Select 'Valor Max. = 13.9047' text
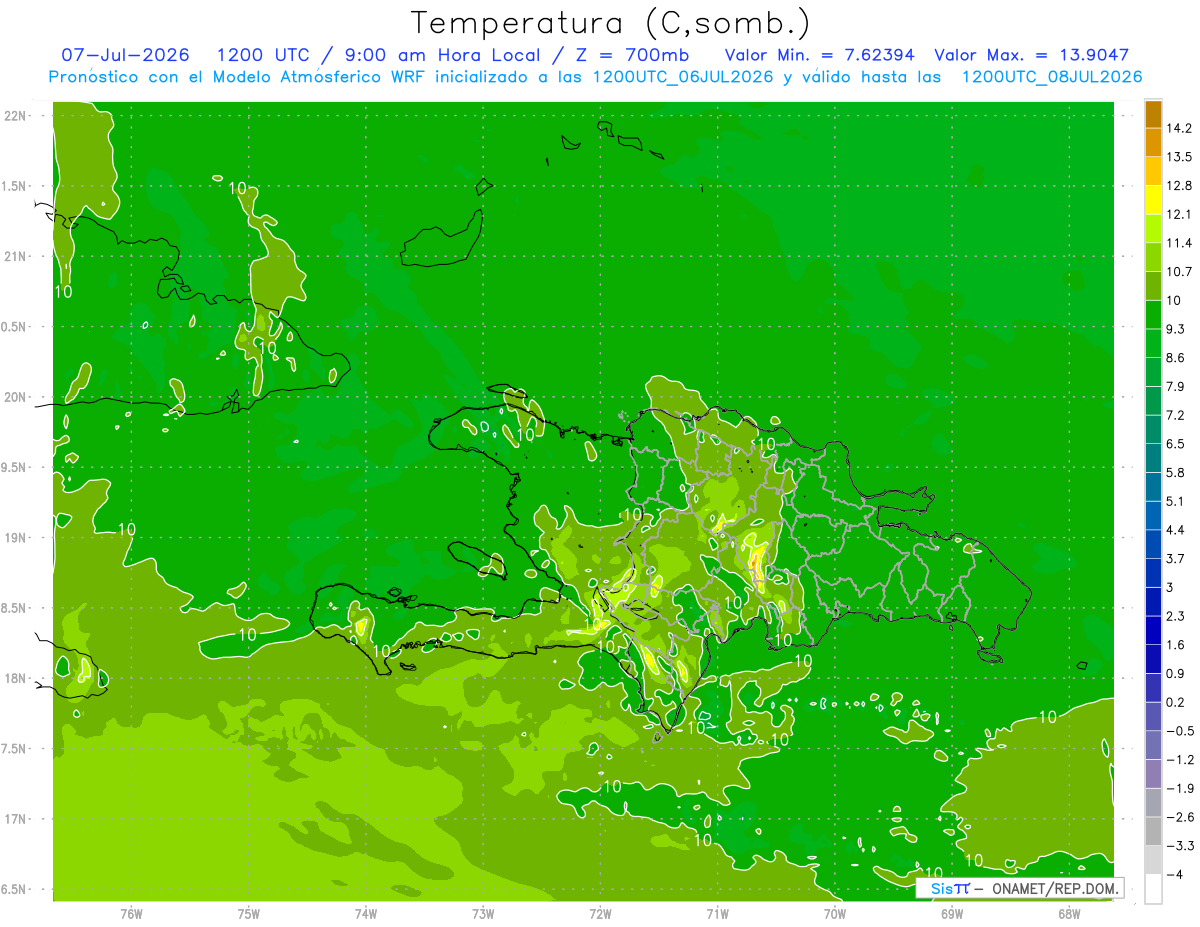Image resolution: width=1200 pixels, height=927 pixels. [x=1032, y=55]
